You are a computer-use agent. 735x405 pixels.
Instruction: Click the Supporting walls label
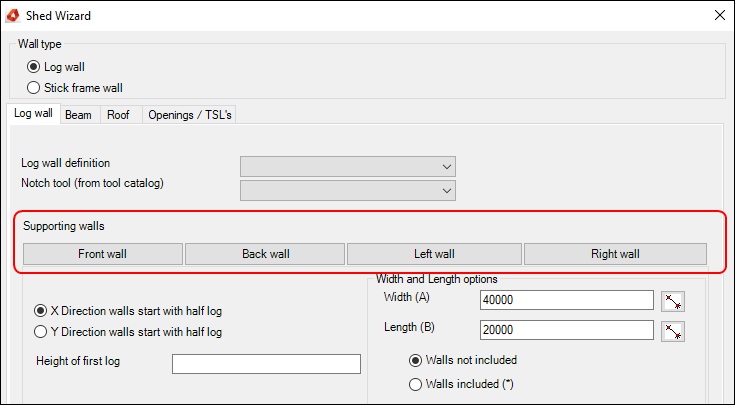click(64, 226)
